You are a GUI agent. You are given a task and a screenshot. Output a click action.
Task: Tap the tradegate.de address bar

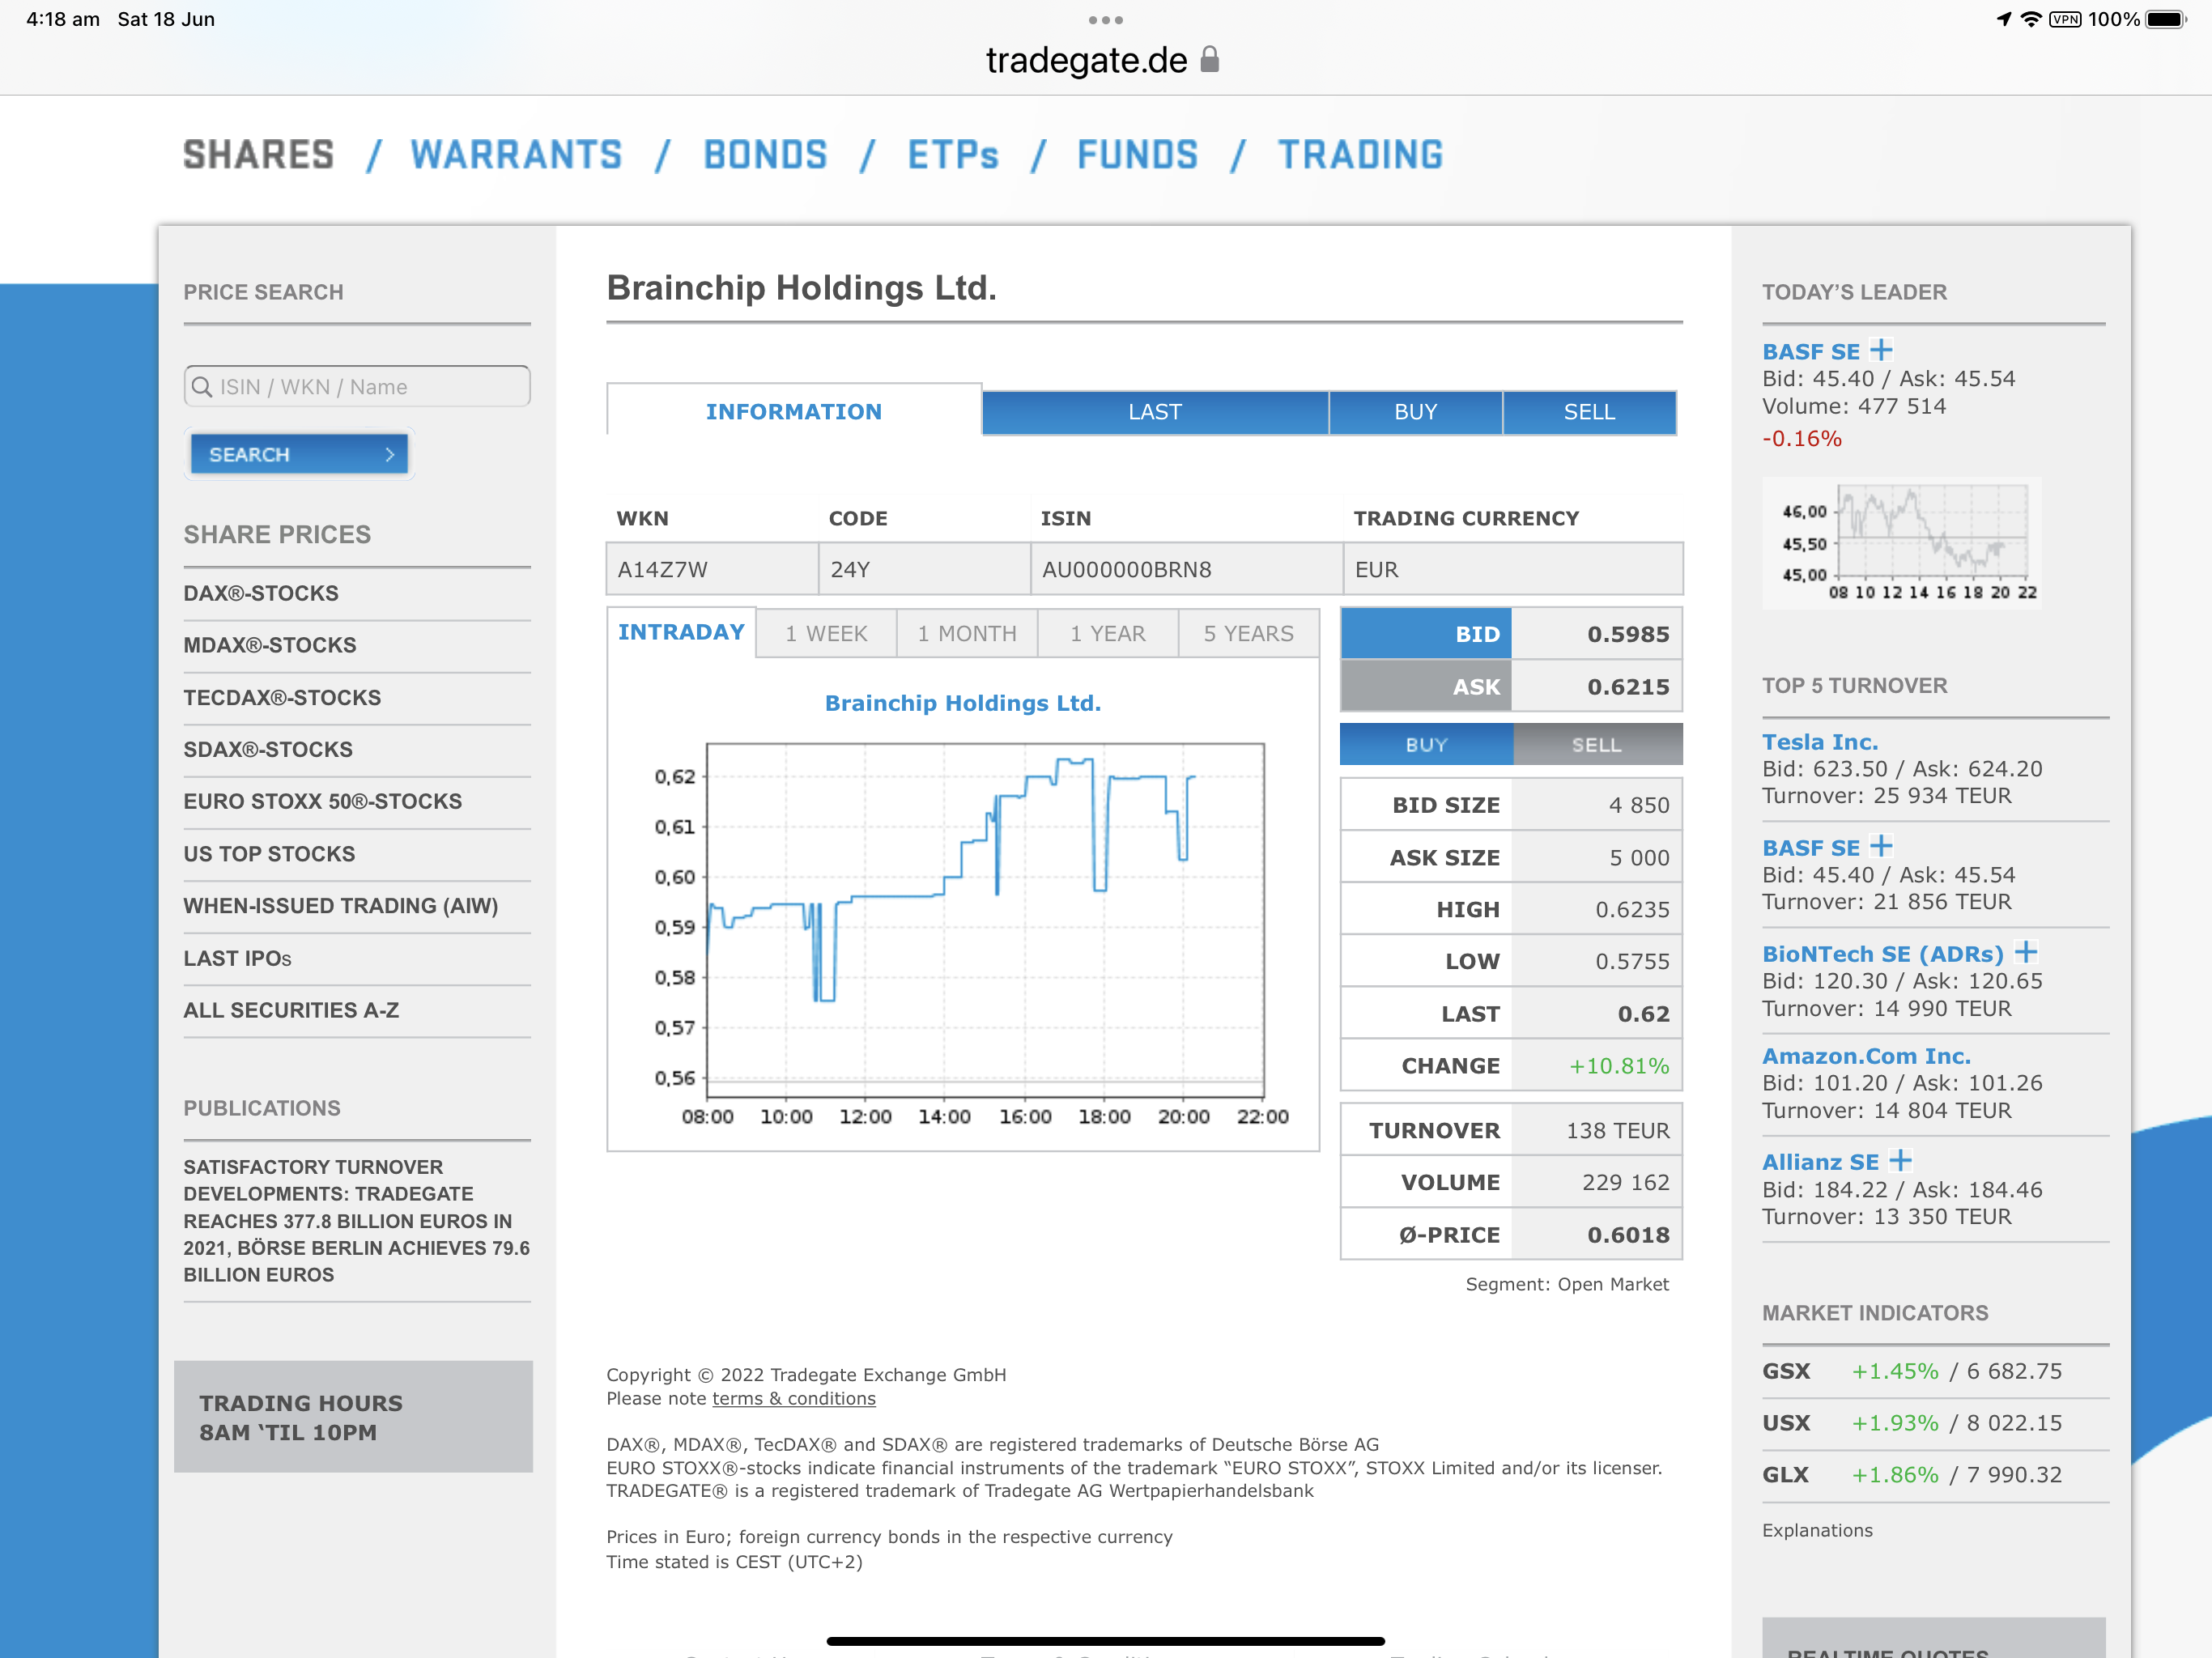[1102, 60]
